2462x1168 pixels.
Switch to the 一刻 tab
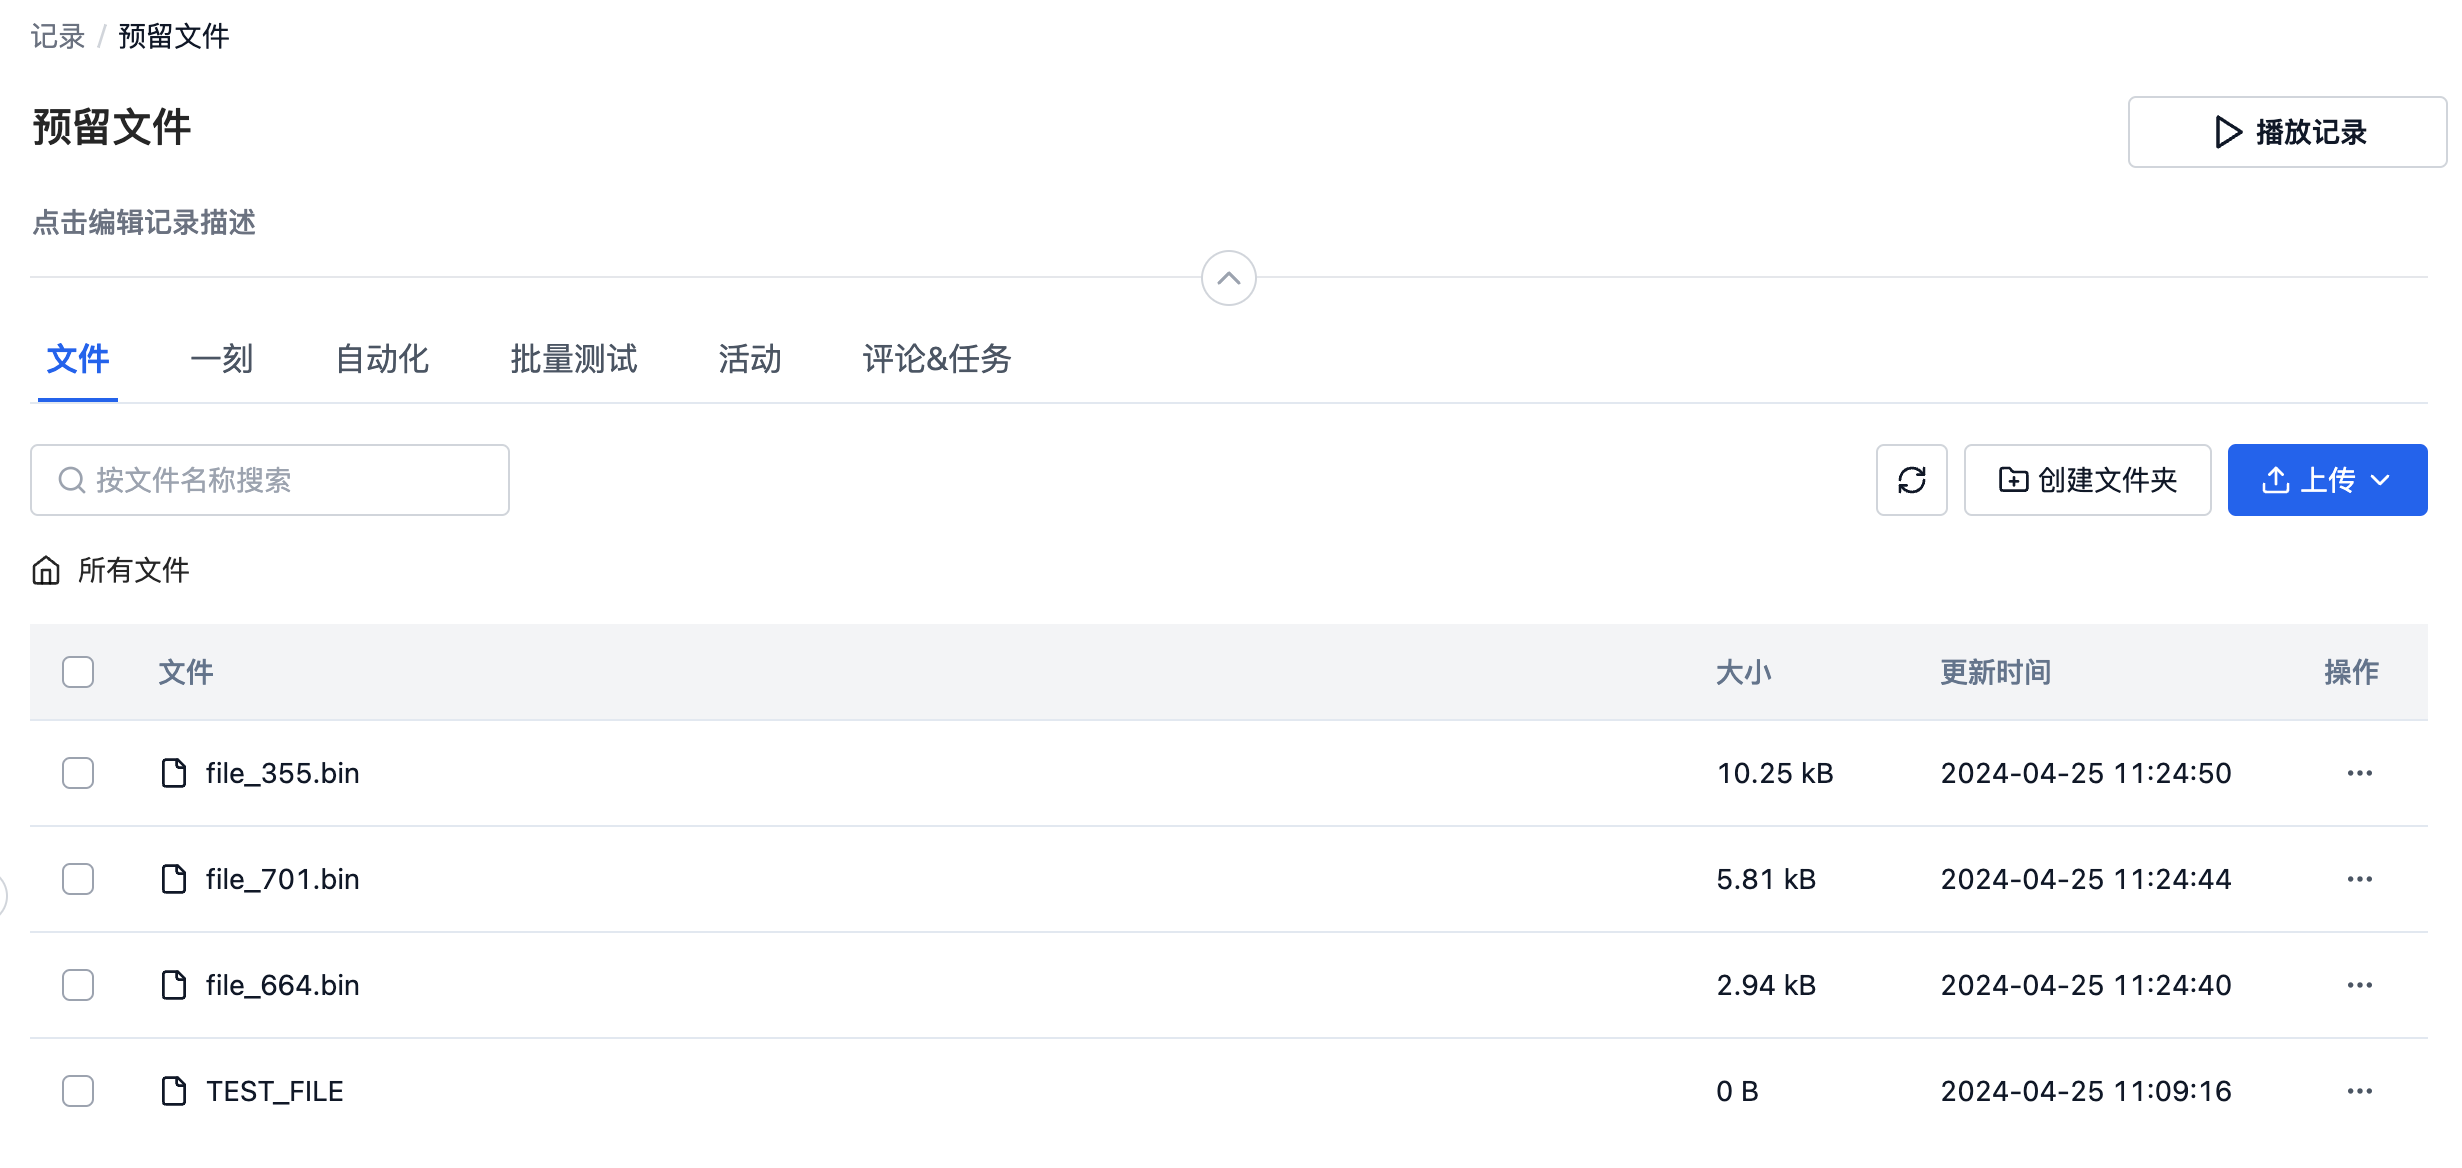click(x=222, y=359)
